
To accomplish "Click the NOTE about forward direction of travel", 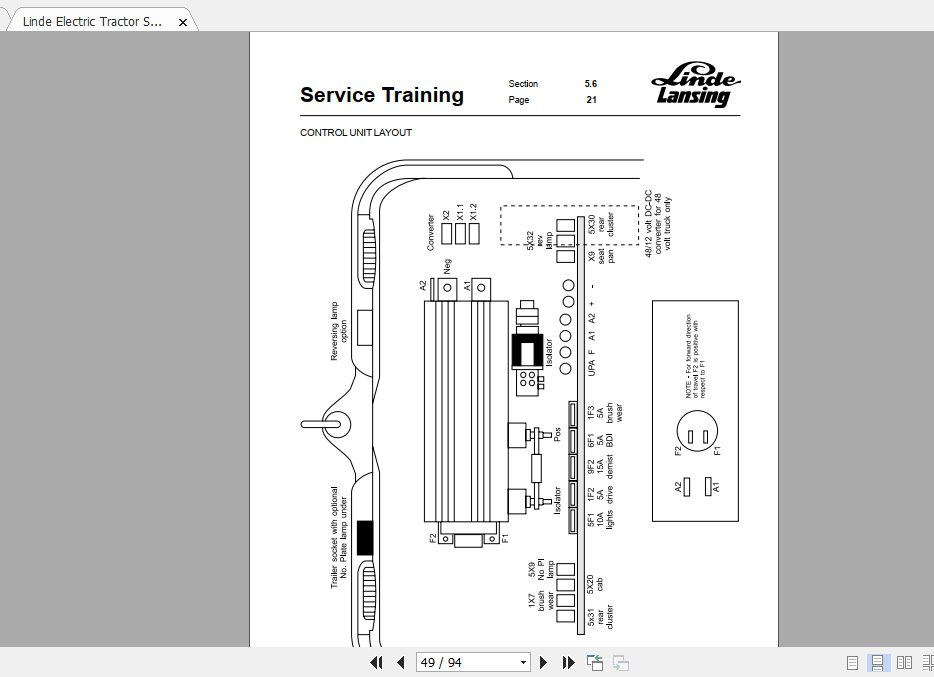I will click(x=695, y=356).
